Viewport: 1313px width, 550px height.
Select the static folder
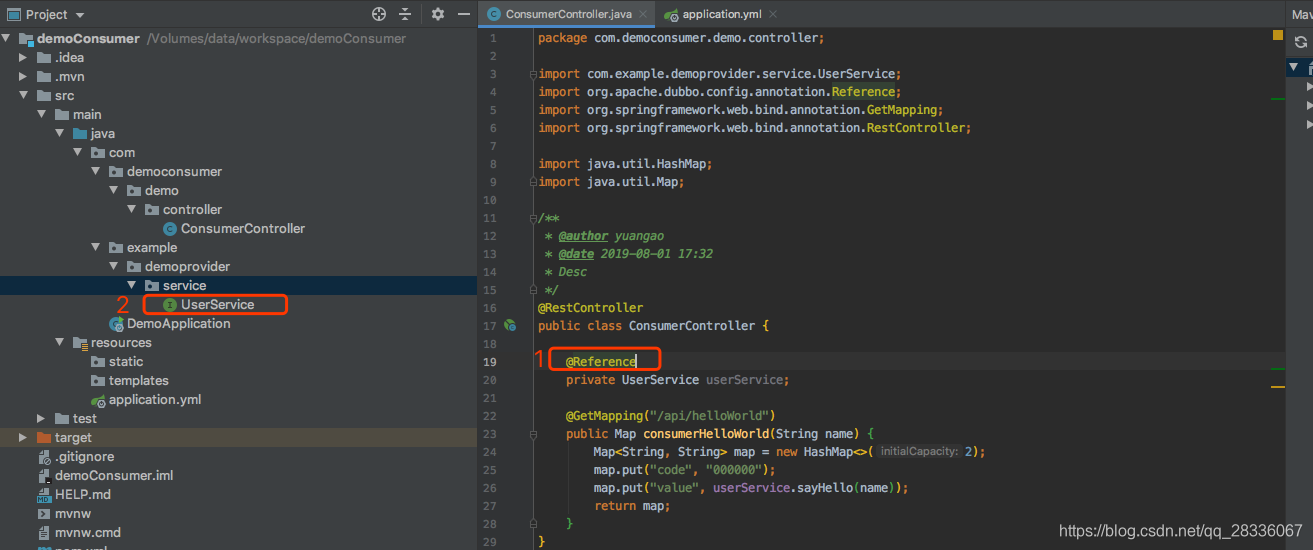(126, 362)
